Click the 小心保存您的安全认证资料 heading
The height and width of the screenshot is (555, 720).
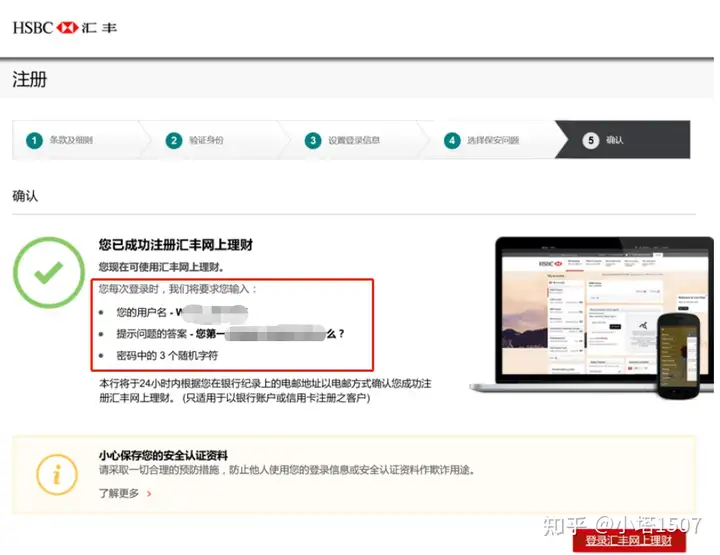tap(163, 455)
